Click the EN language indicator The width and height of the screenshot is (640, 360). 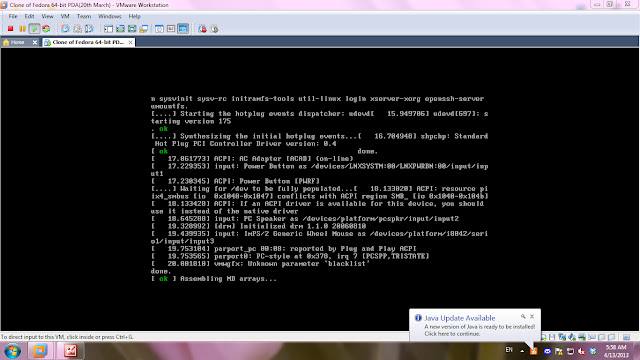[509, 350]
